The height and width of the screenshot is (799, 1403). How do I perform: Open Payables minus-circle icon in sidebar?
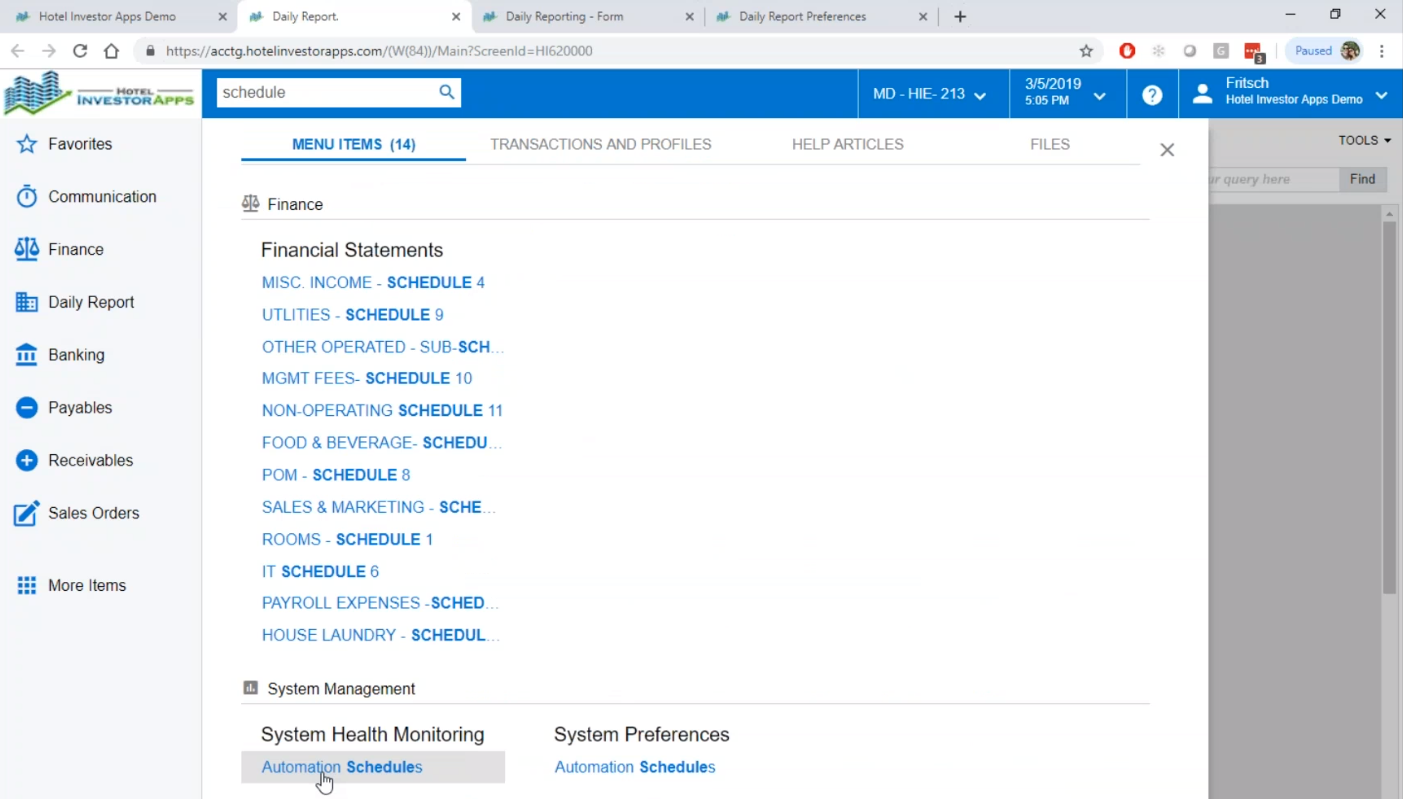[27, 408]
